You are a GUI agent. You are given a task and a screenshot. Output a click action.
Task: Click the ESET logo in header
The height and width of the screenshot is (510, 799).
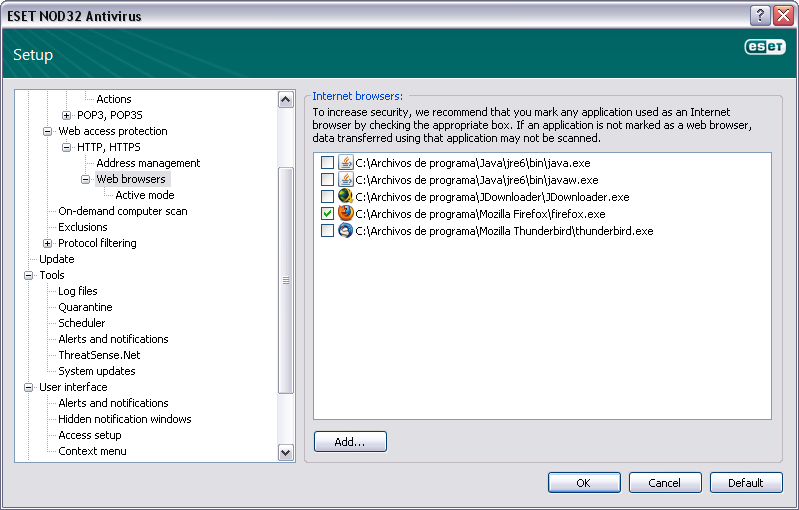pos(765,47)
